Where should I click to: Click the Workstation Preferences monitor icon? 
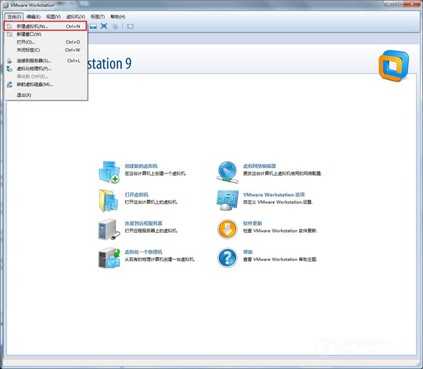click(227, 200)
